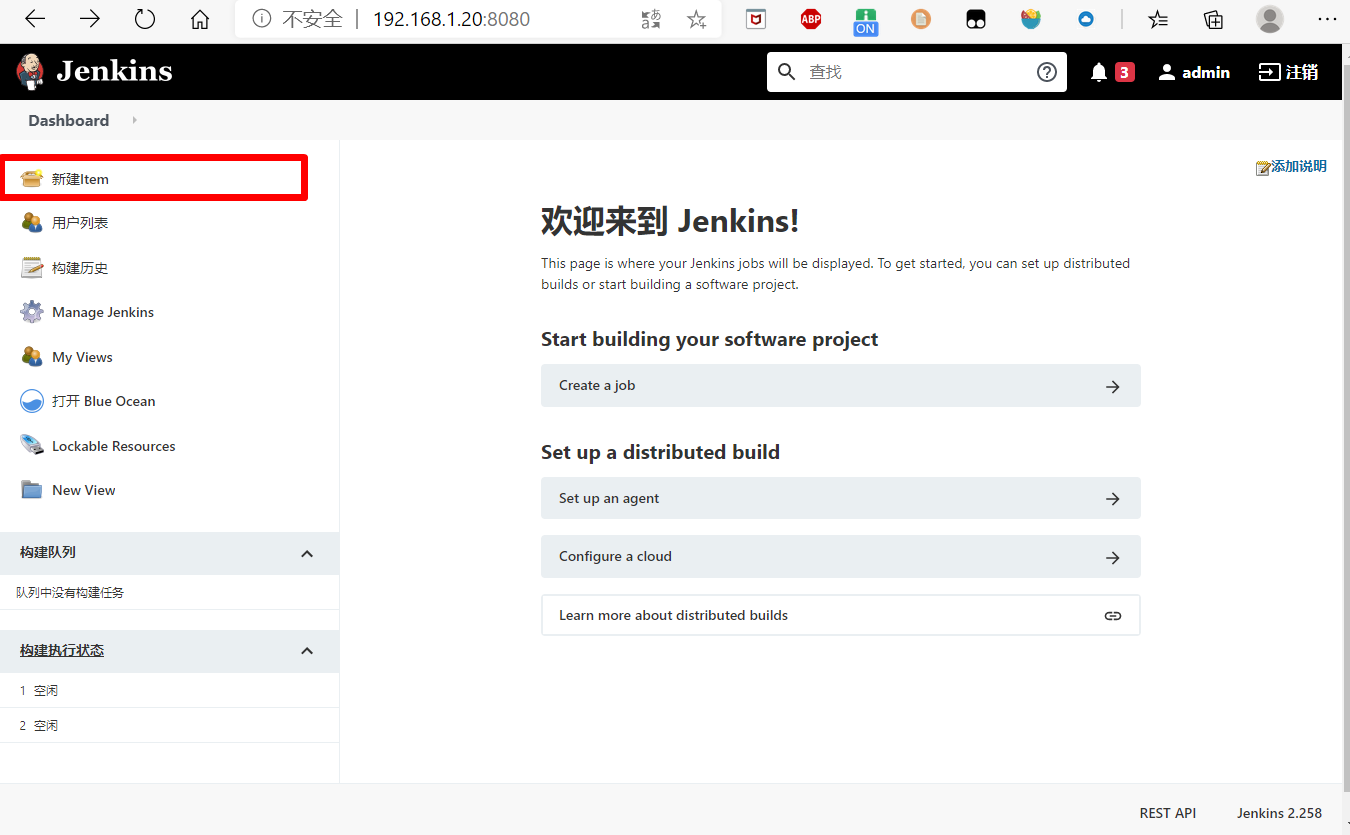
Task: Click the New View folder icon
Action: pos(32,490)
